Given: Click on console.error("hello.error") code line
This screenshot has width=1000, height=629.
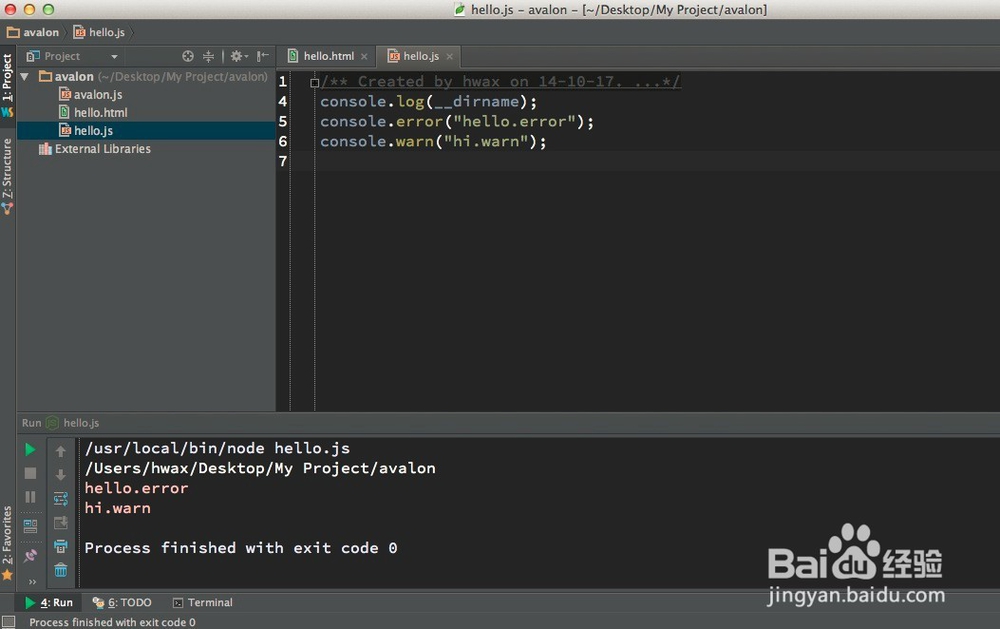Looking at the screenshot, I should point(457,121).
